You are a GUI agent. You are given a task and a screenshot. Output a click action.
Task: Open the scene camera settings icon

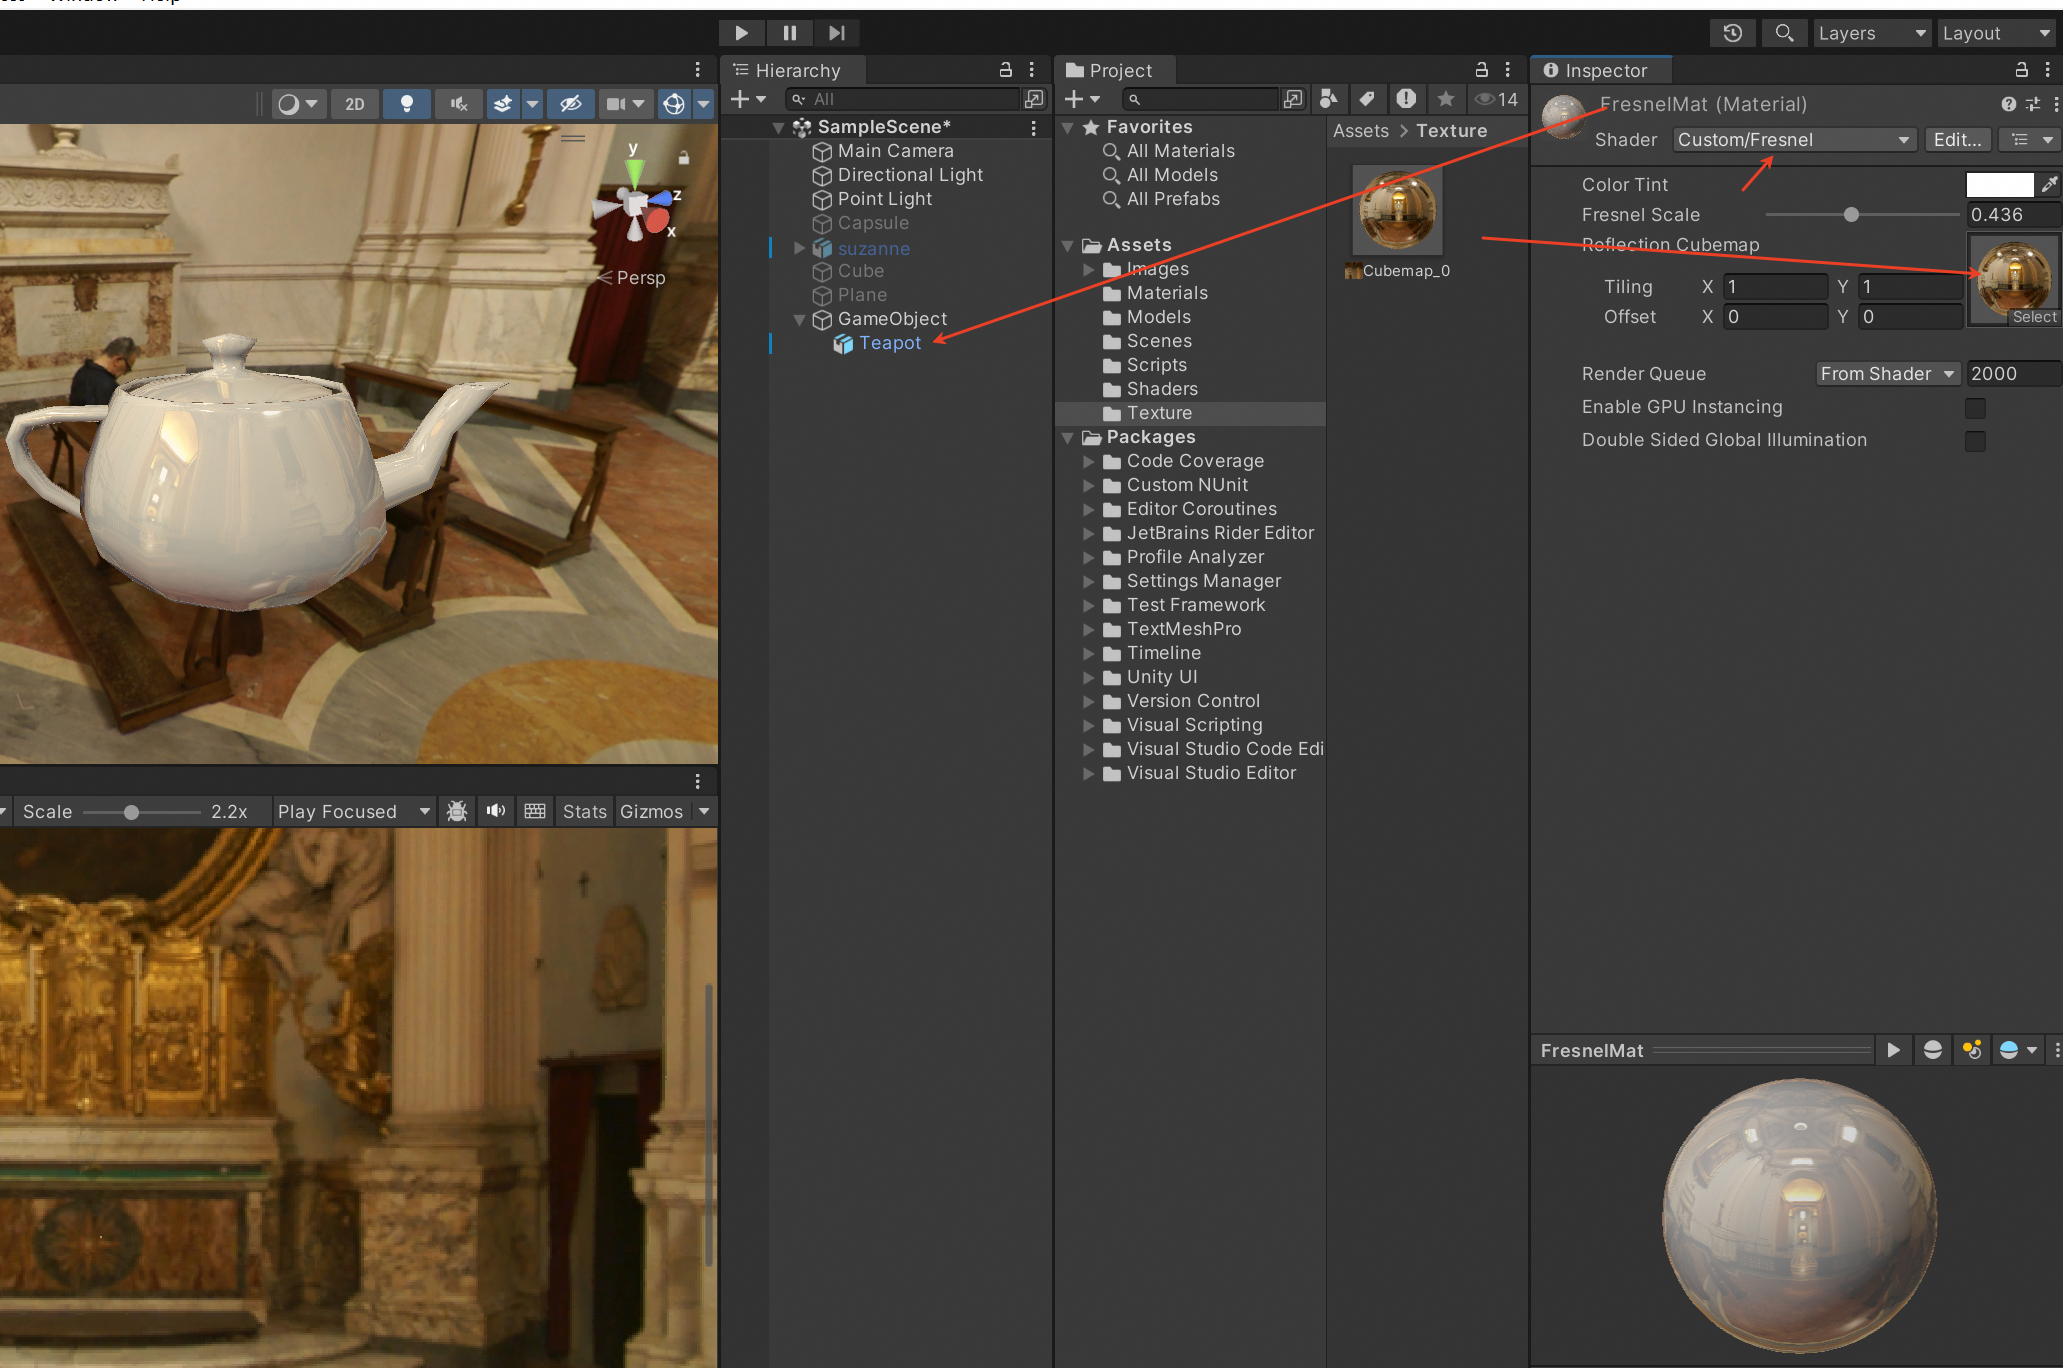pos(616,104)
